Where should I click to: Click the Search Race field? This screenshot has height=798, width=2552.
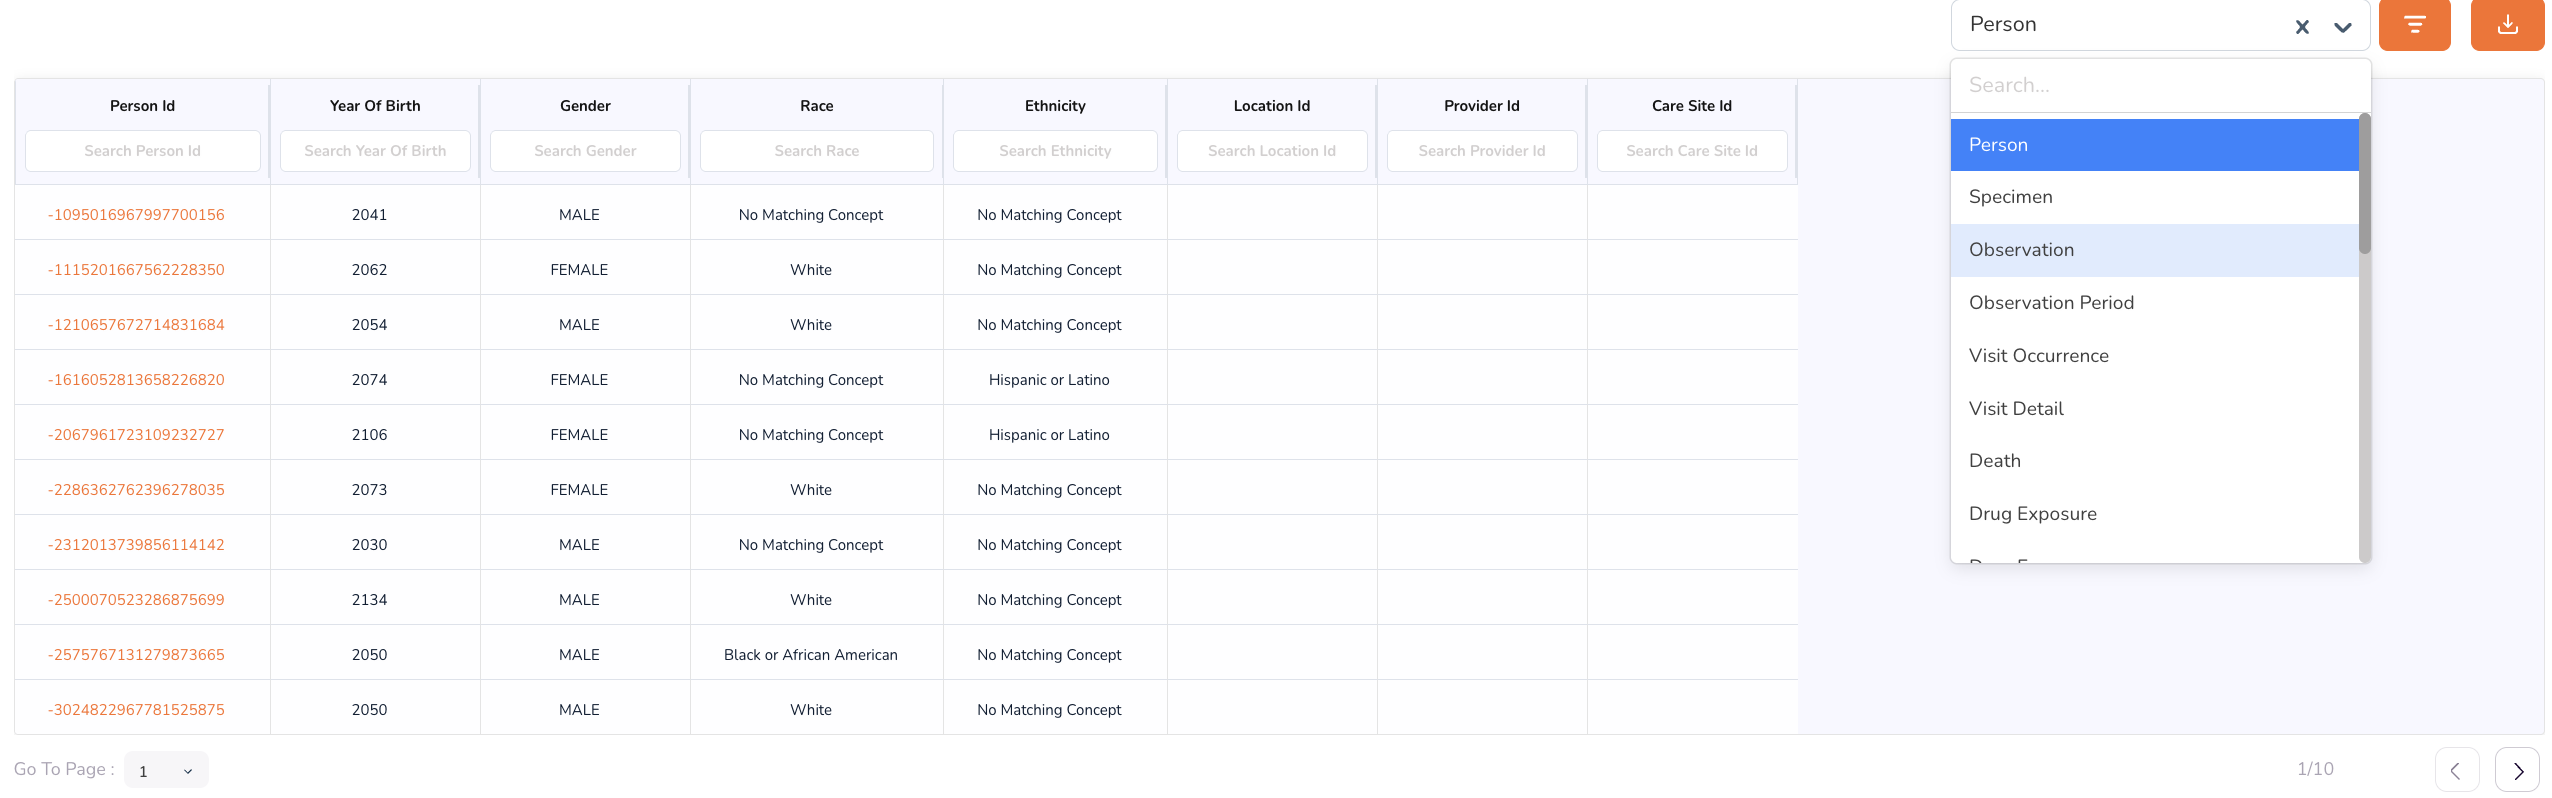click(816, 151)
